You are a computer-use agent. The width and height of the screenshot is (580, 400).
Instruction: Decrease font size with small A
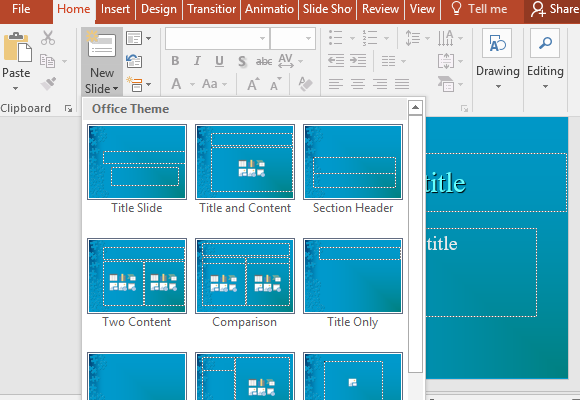(x=276, y=84)
